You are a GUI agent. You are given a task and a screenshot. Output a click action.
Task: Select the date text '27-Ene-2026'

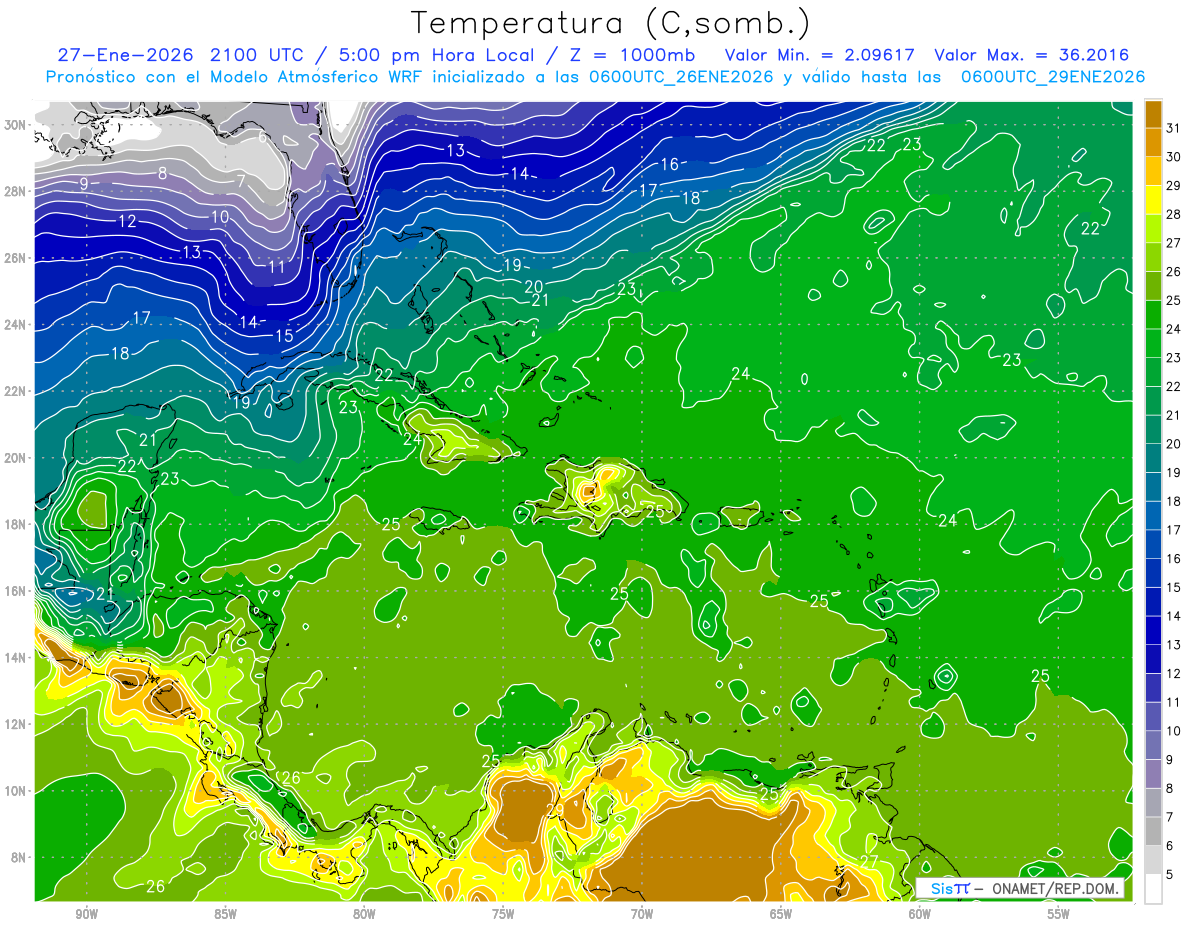click(x=126, y=55)
